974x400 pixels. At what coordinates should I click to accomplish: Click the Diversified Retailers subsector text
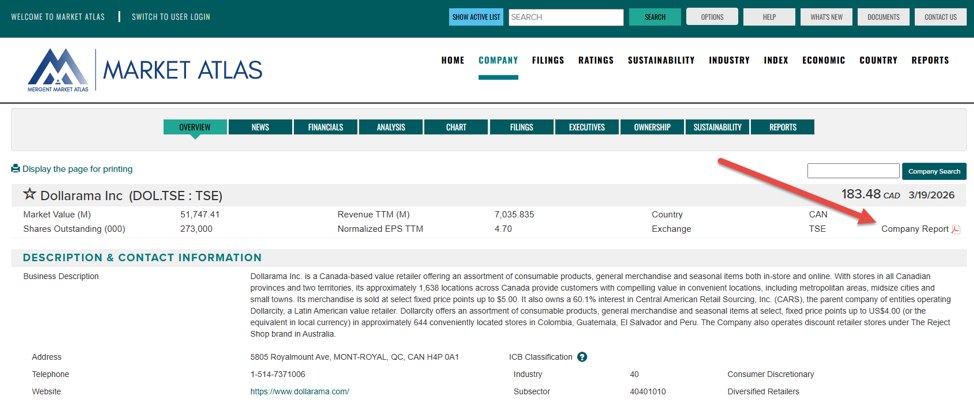point(763,392)
